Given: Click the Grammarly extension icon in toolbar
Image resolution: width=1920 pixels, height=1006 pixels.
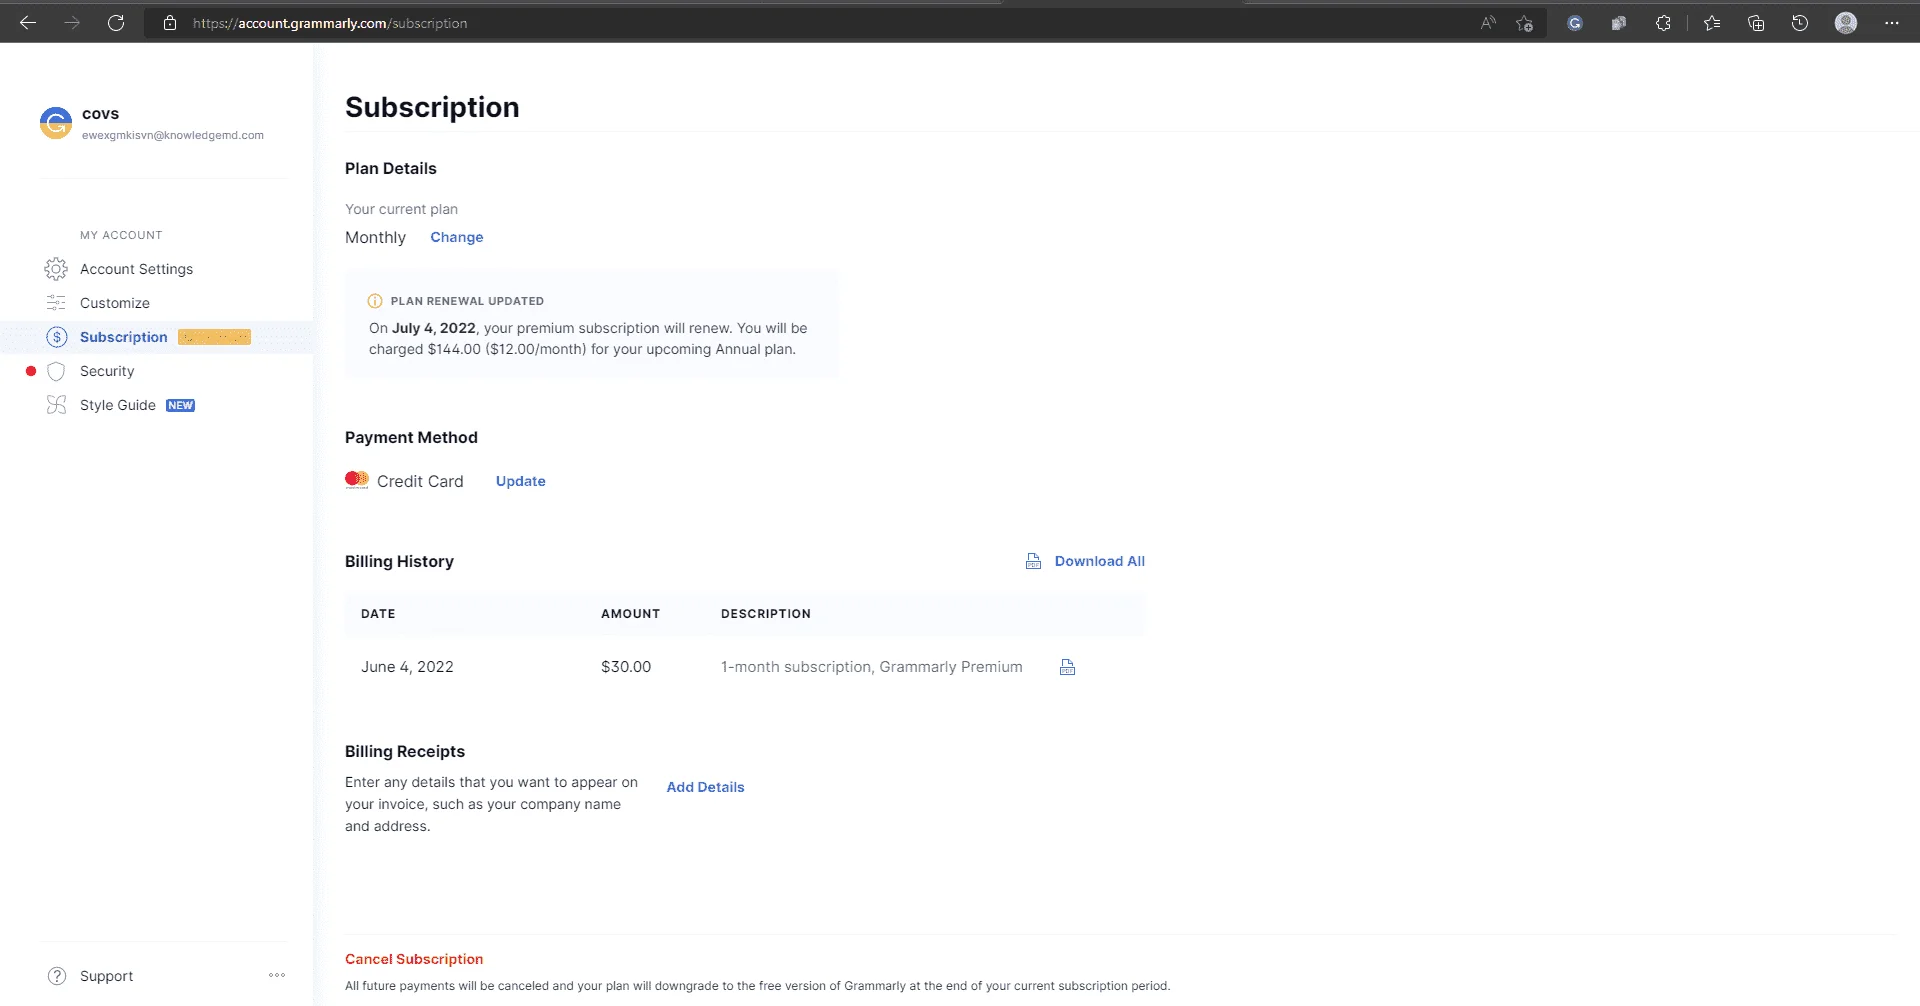Looking at the screenshot, I should tap(1575, 23).
